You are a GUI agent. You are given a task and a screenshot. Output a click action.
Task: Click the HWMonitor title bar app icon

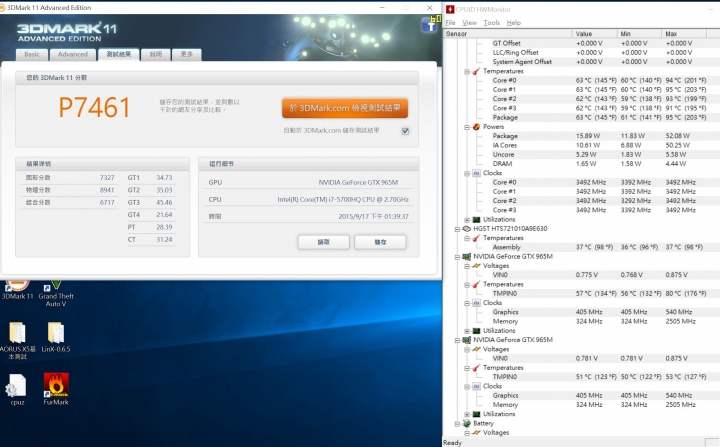[x=450, y=9]
